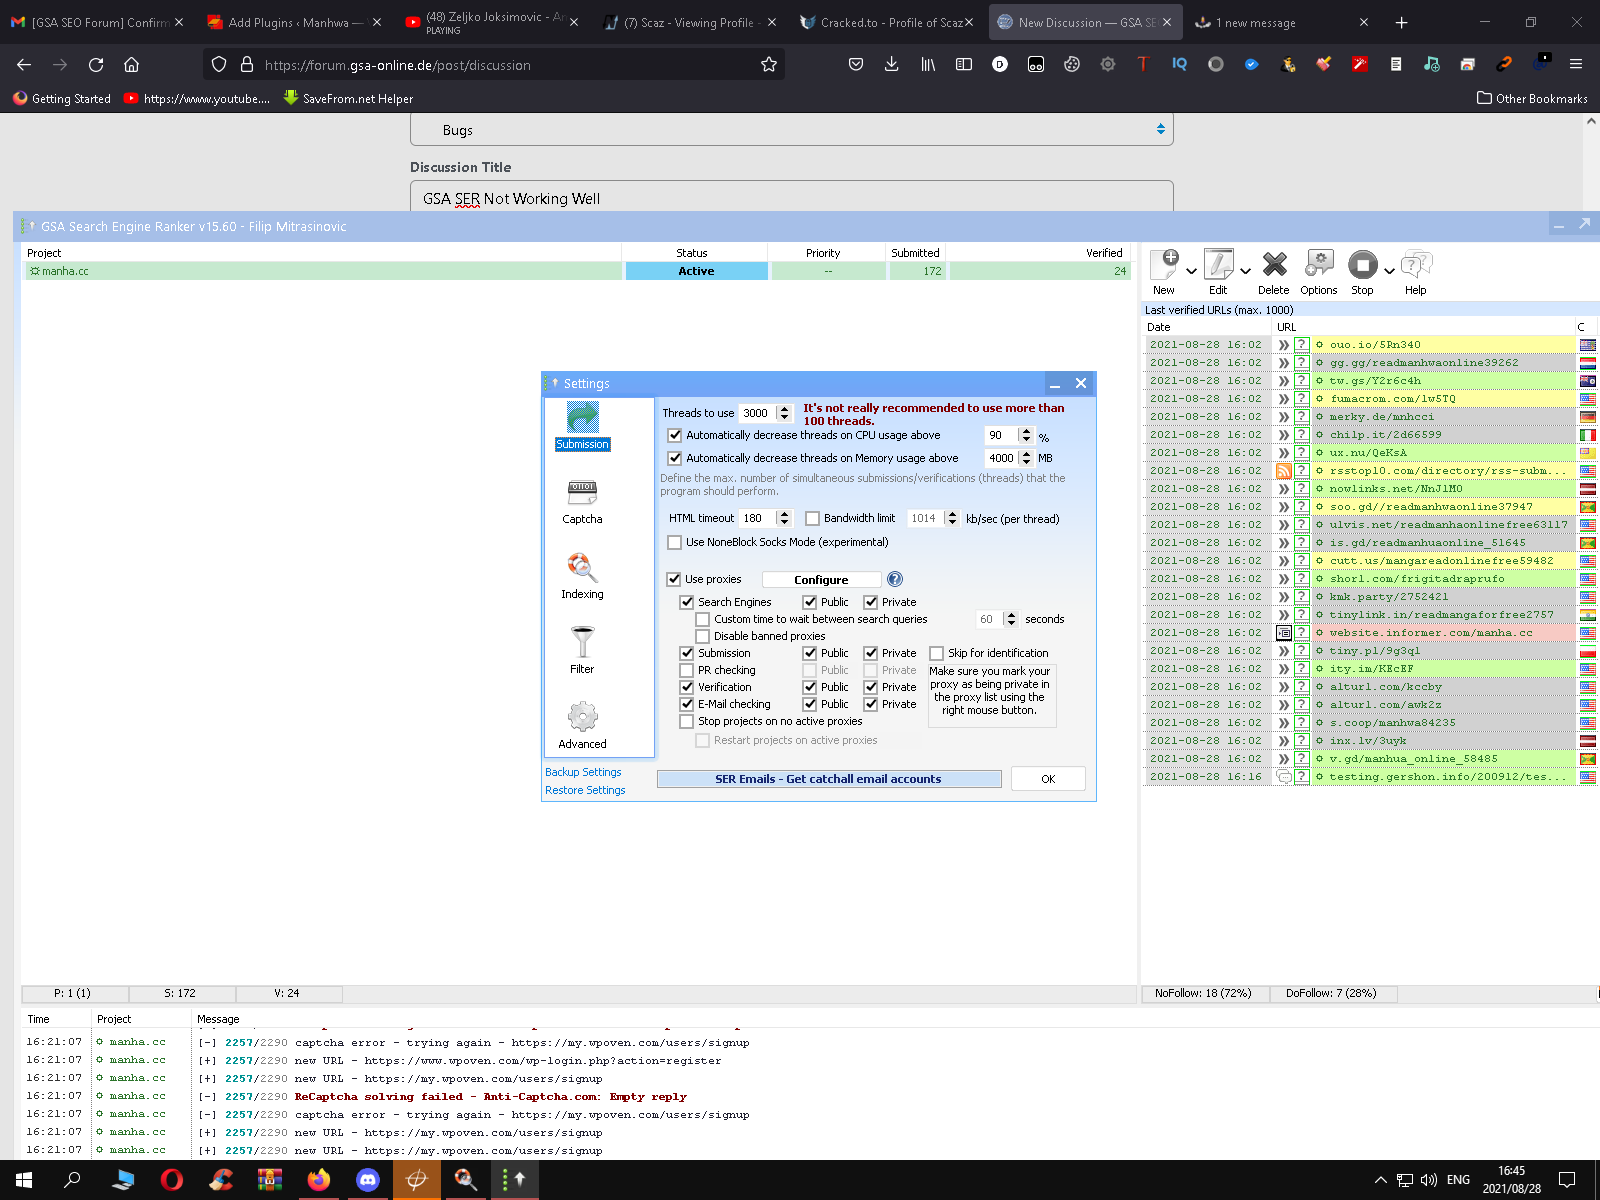Enable the PR checking checkbox
Screen dimensions: 1600x1200
coord(687,670)
